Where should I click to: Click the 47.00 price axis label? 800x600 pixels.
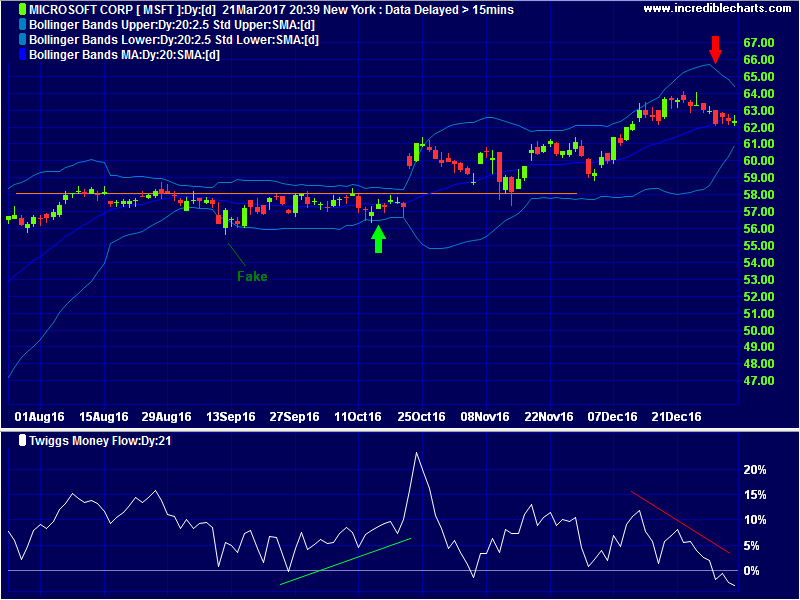tap(759, 381)
